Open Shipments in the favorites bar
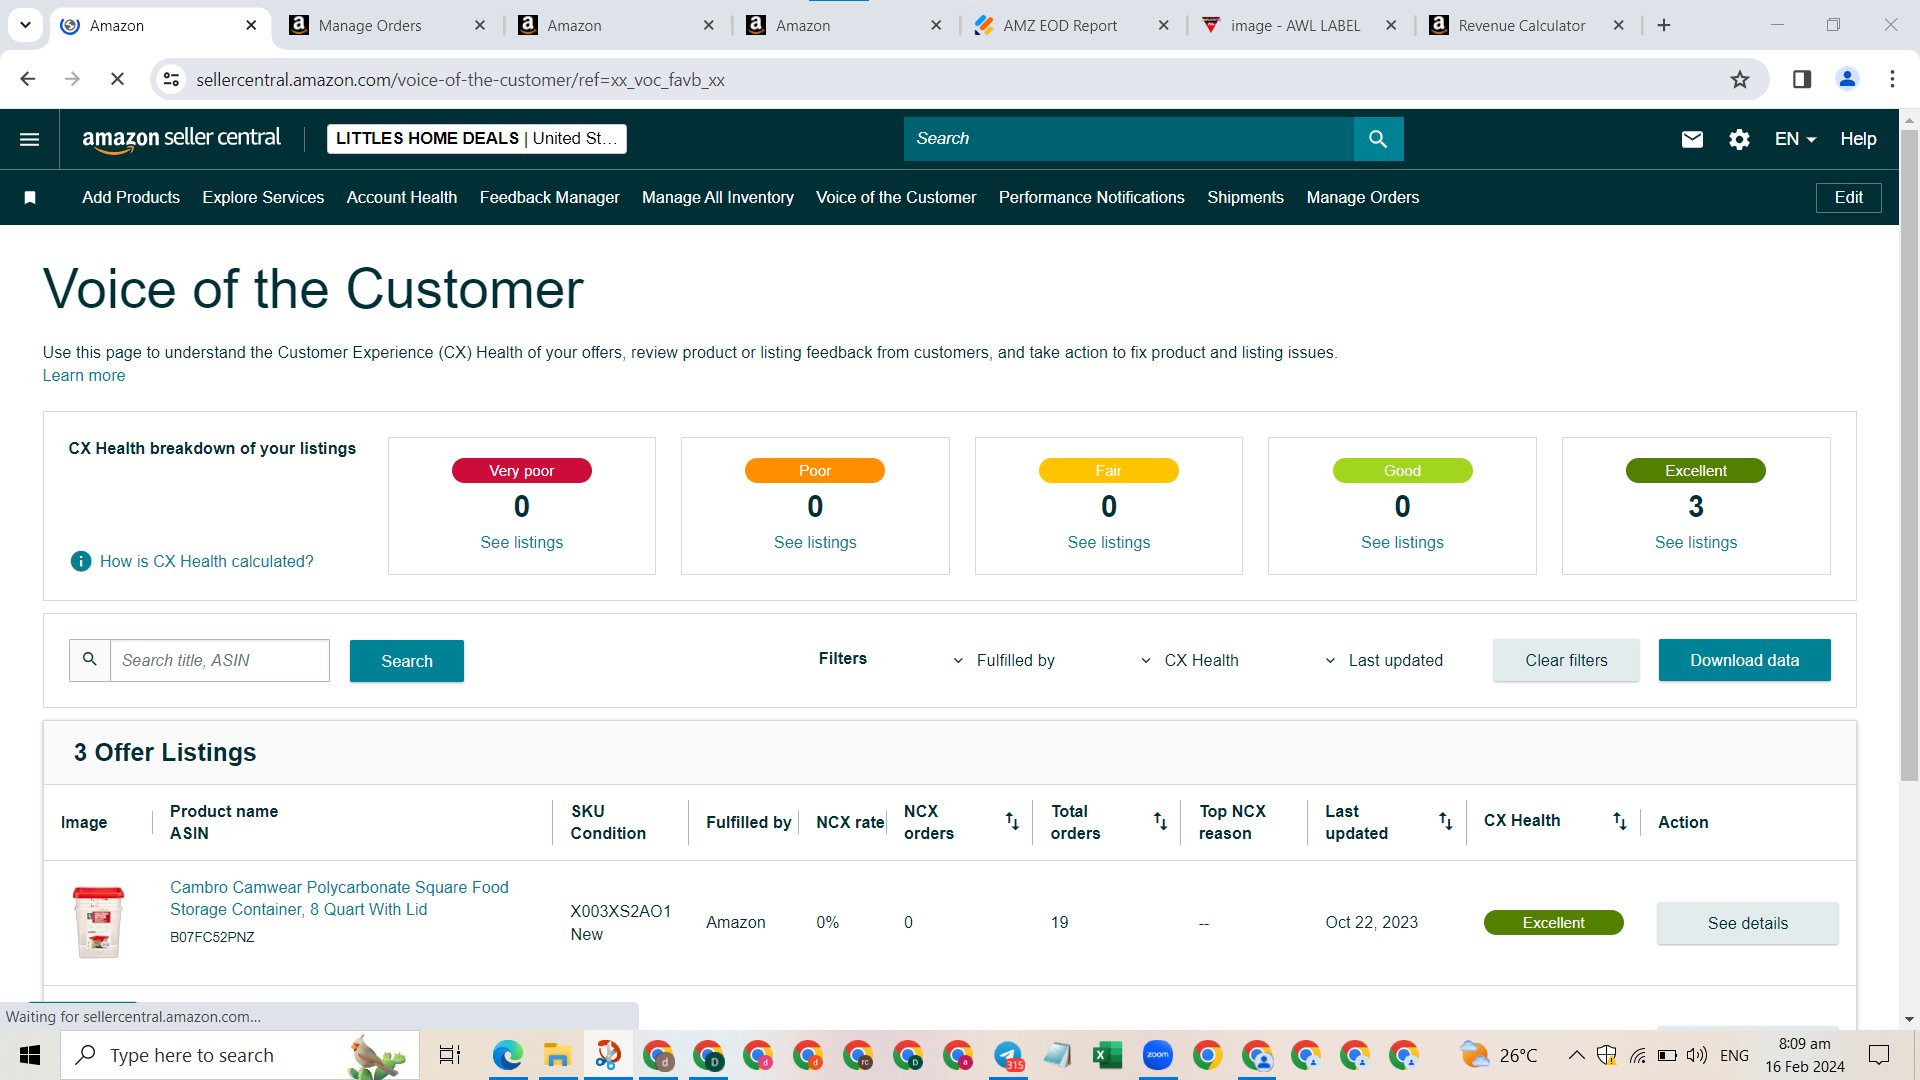 [x=1245, y=198]
